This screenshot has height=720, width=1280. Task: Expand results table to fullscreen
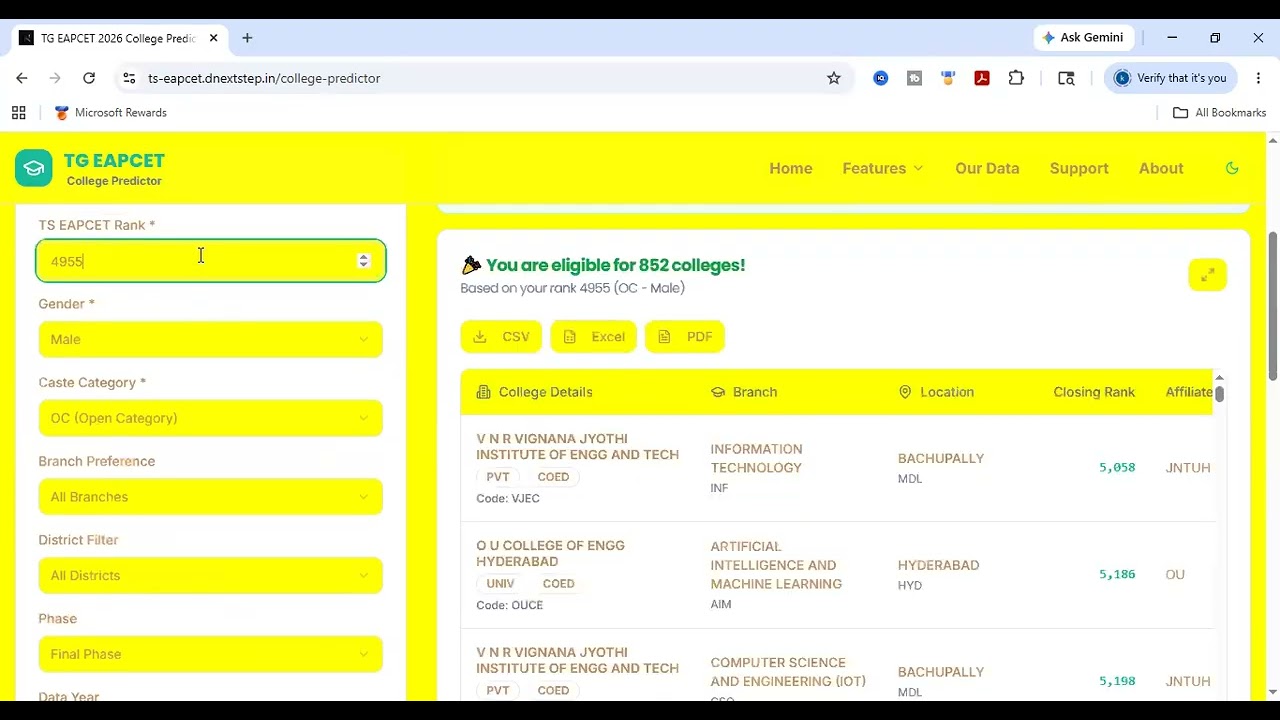[1207, 275]
